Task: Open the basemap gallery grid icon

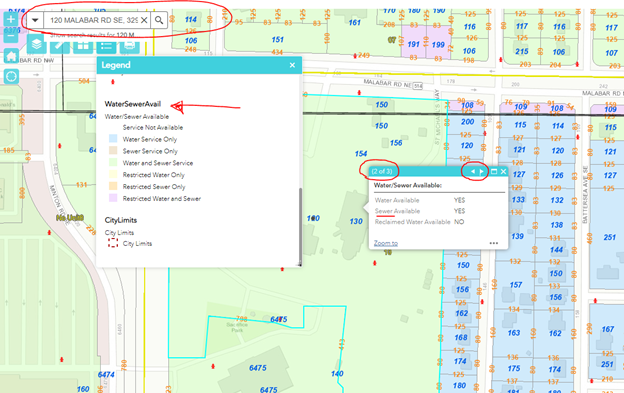Action: pyautogui.click(x=83, y=45)
